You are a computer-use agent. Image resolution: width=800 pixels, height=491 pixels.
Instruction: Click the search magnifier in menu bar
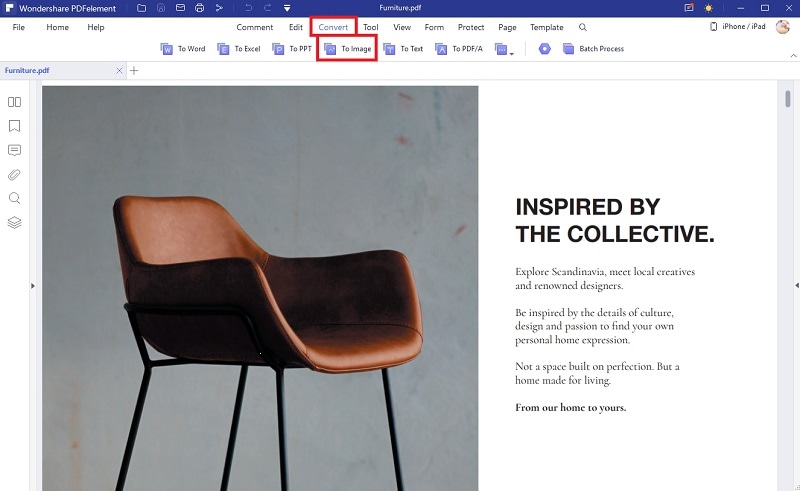coord(583,27)
